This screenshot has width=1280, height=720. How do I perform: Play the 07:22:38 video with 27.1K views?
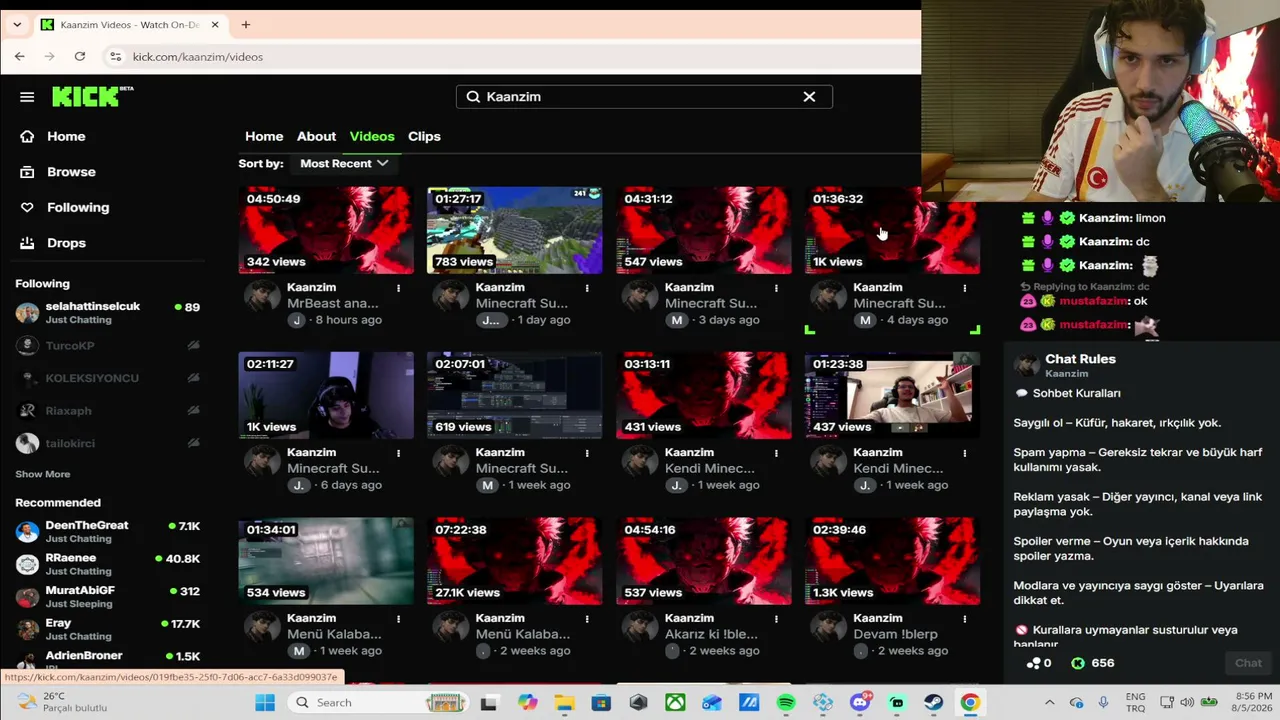click(x=514, y=561)
